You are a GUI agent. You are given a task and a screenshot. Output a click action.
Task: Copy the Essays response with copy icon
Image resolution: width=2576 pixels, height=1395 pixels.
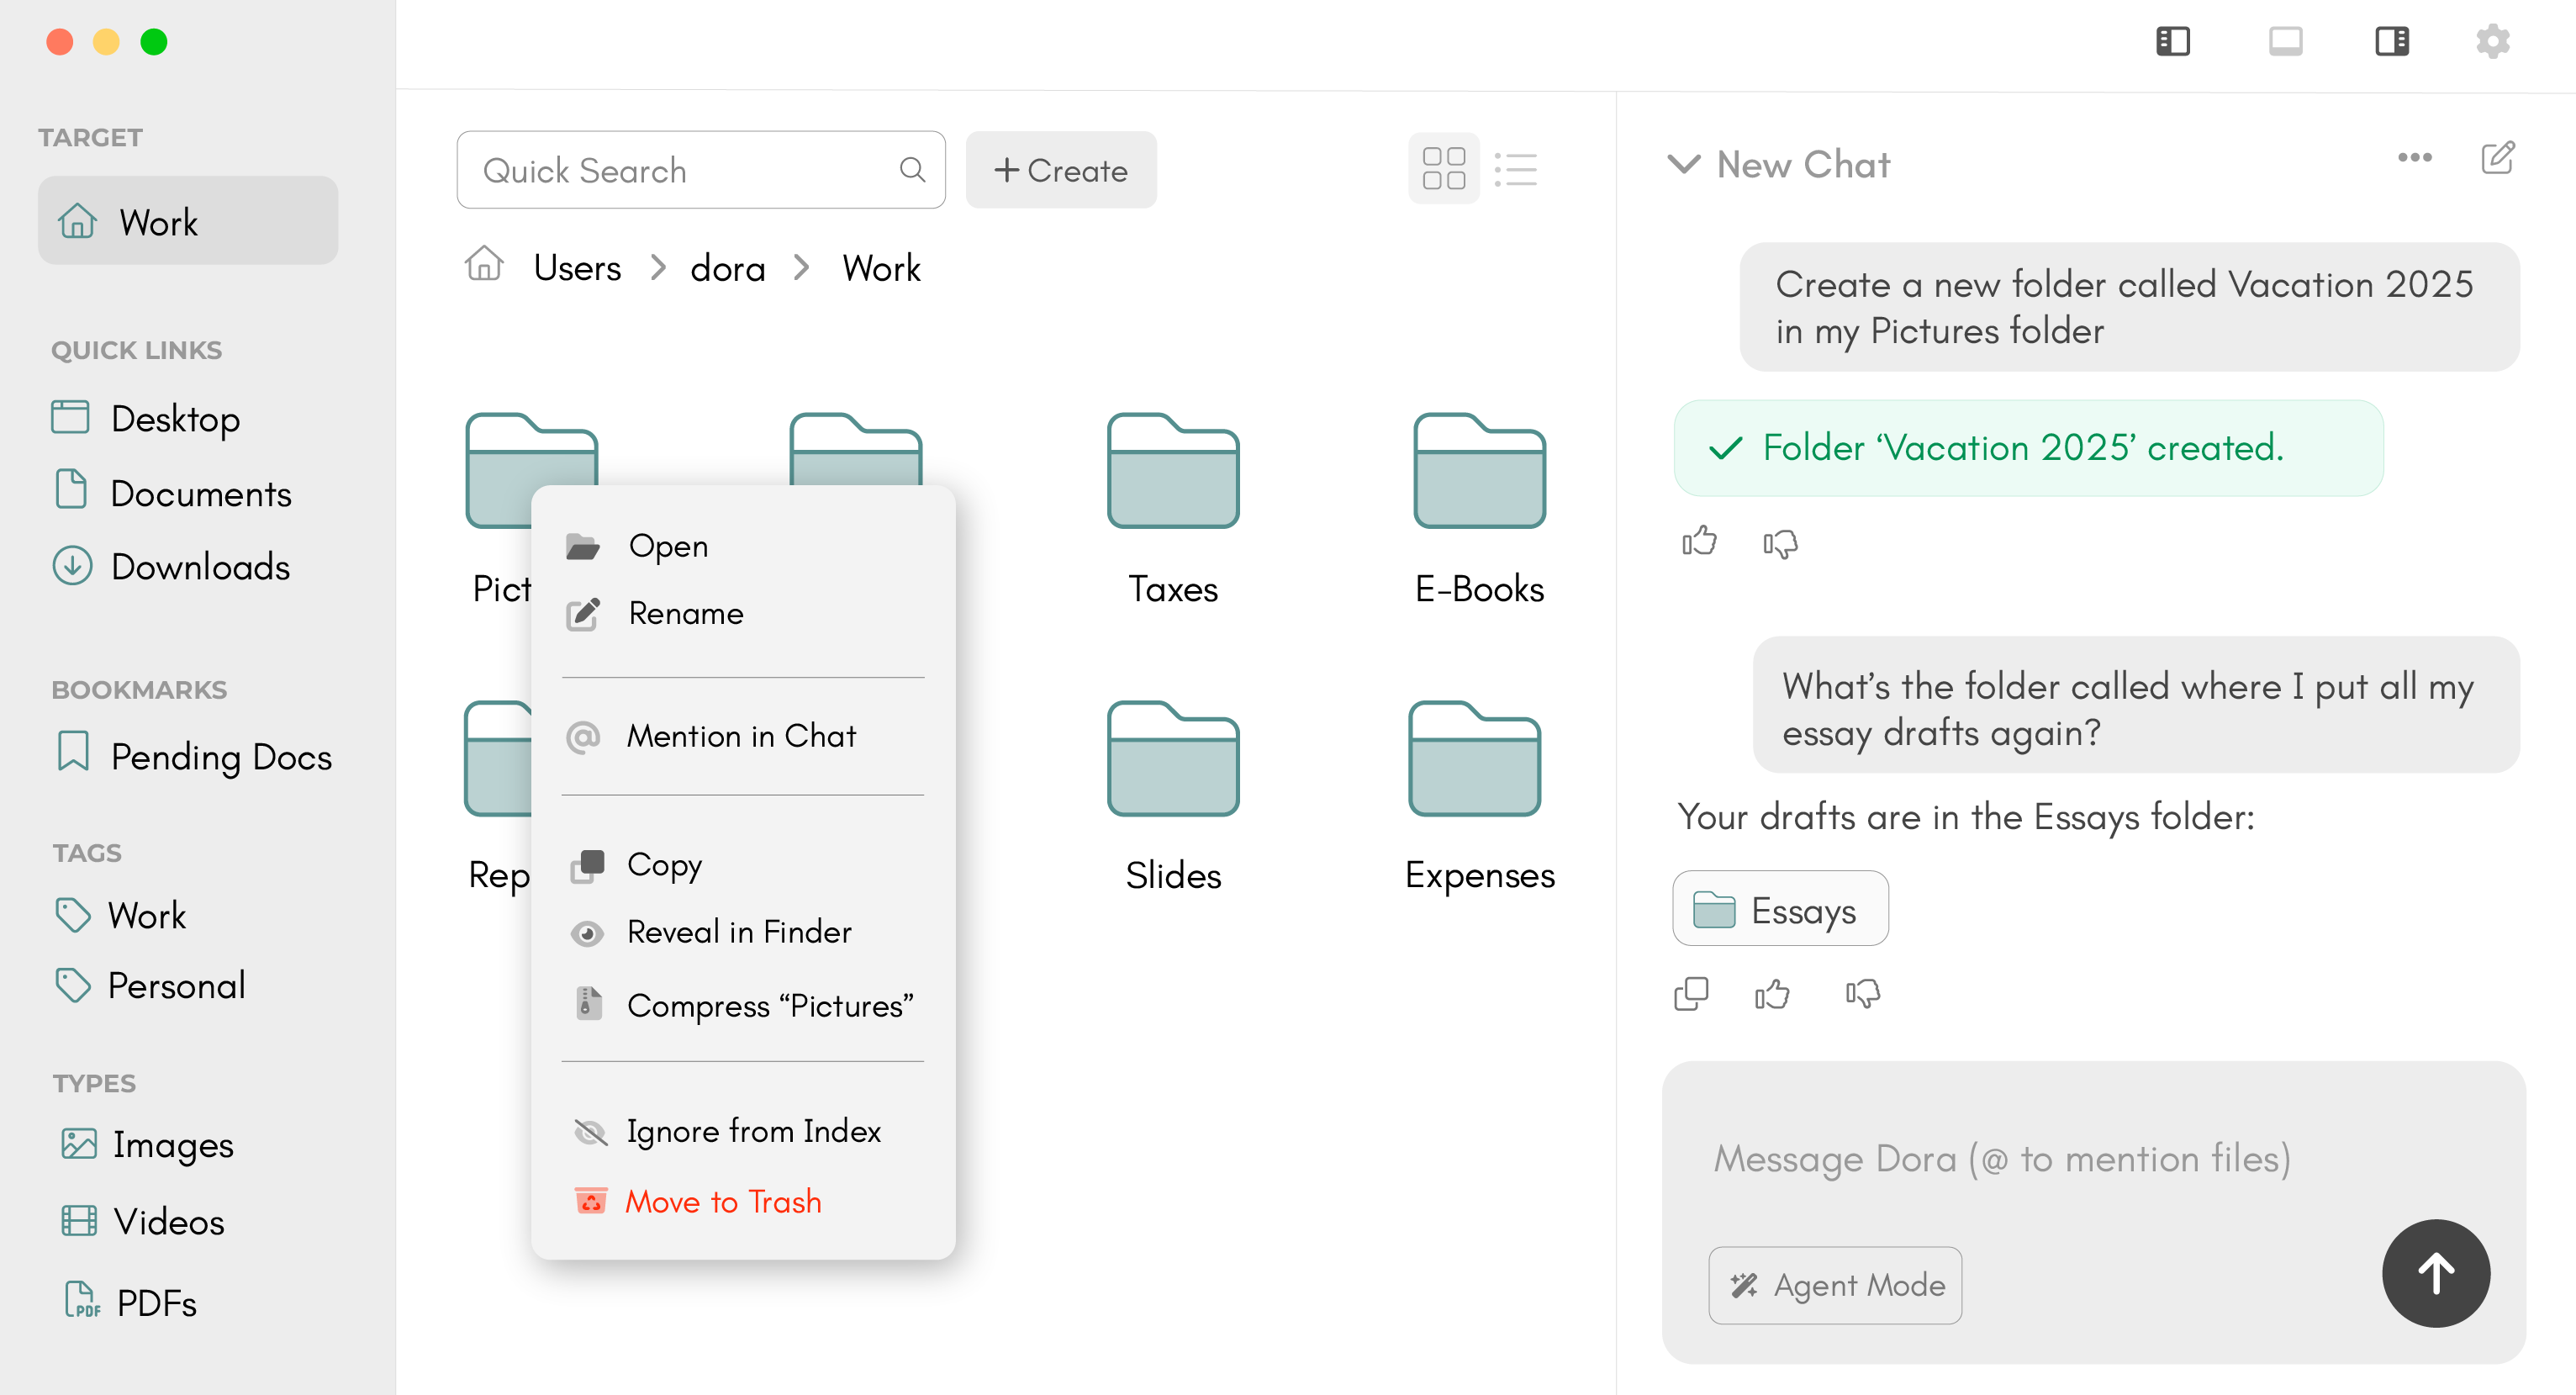pos(1691,994)
